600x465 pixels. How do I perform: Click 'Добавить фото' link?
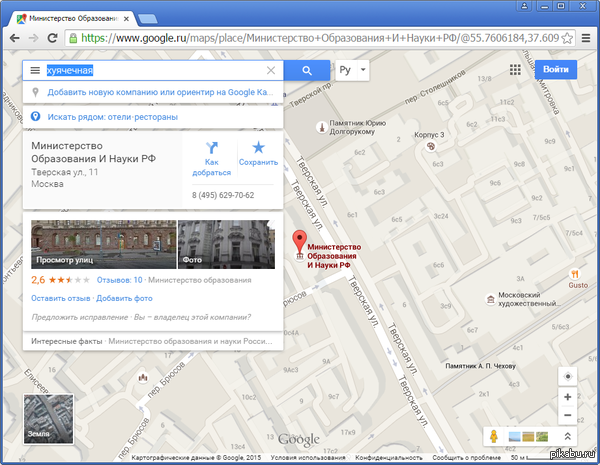point(124,298)
